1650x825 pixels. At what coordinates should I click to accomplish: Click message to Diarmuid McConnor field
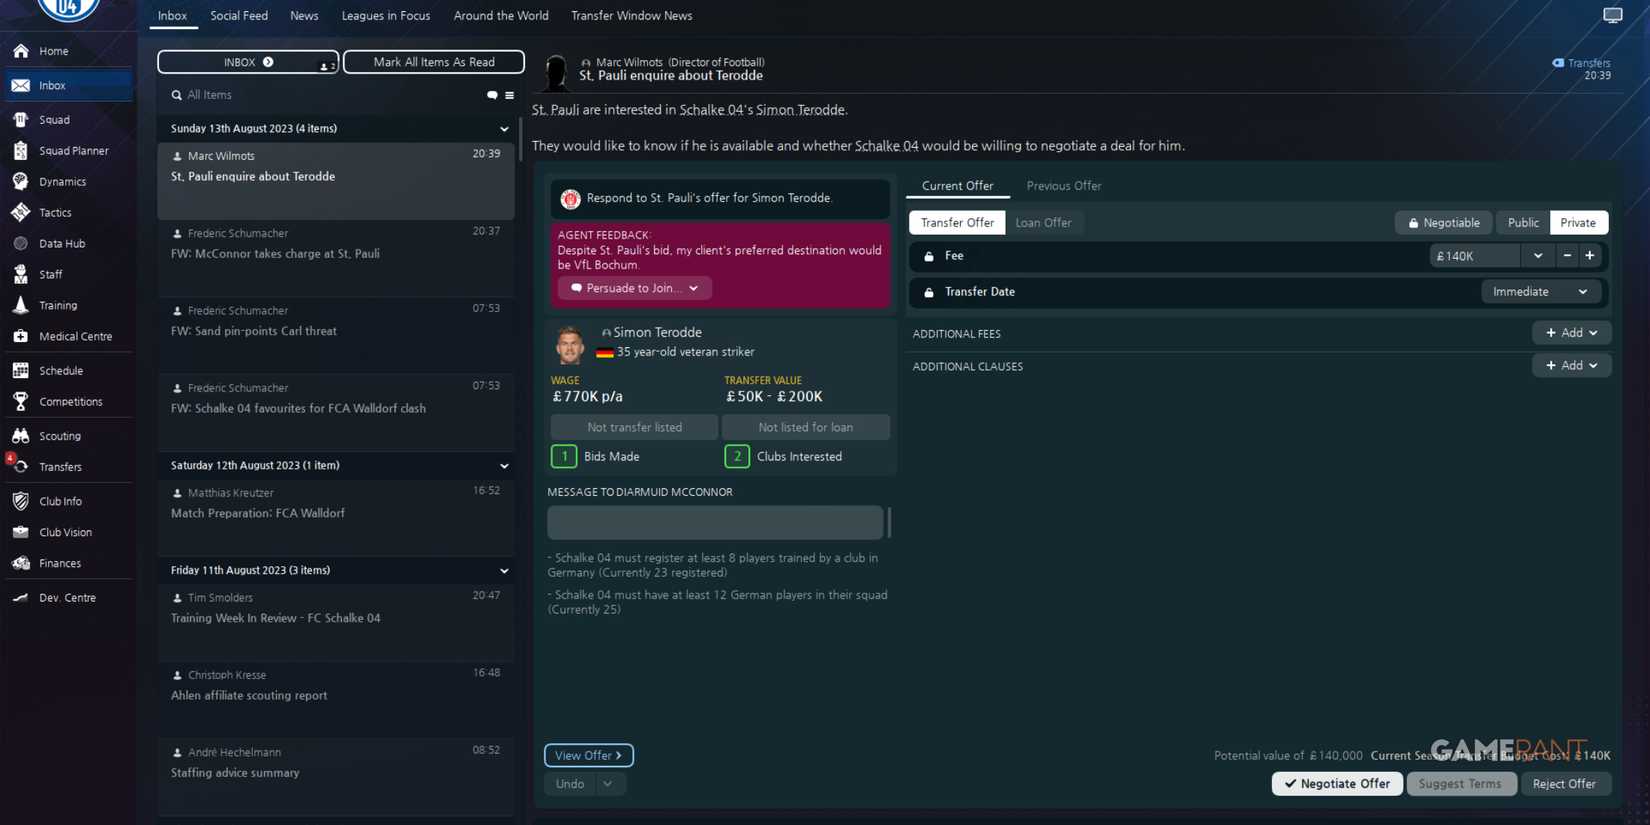(715, 523)
